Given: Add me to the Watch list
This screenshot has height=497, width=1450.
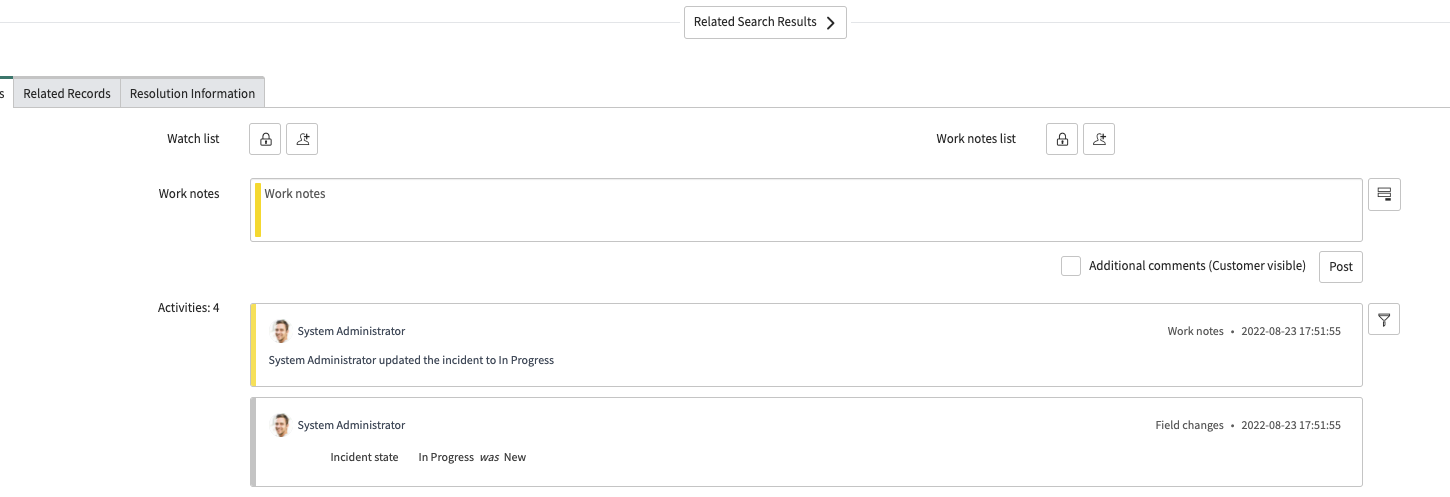Looking at the screenshot, I should [302, 140].
